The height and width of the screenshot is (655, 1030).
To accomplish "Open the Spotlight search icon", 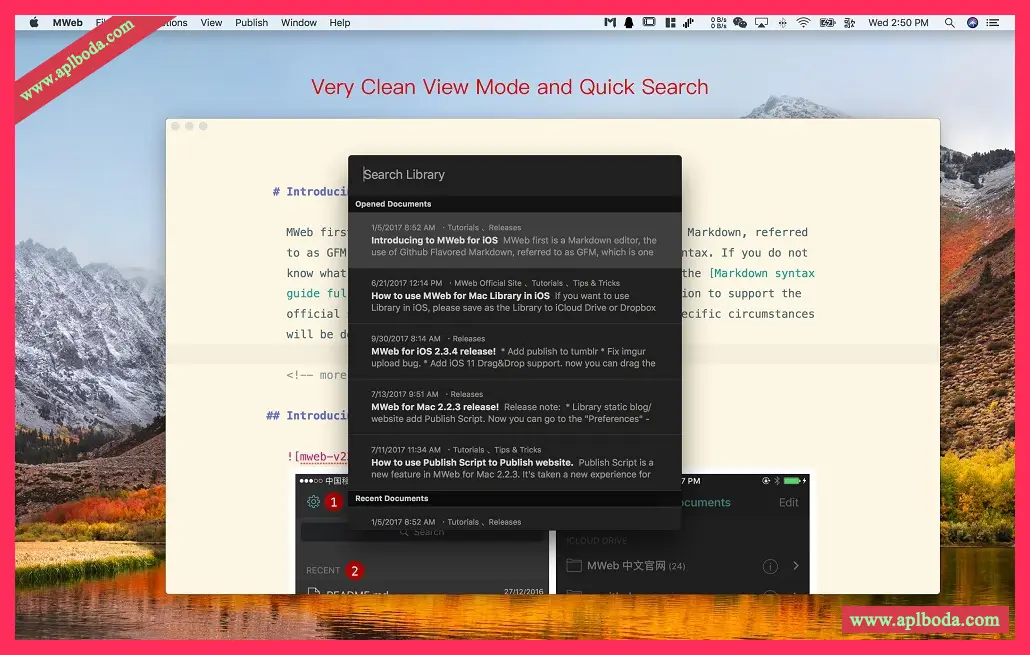I will pyautogui.click(x=949, y=22).
